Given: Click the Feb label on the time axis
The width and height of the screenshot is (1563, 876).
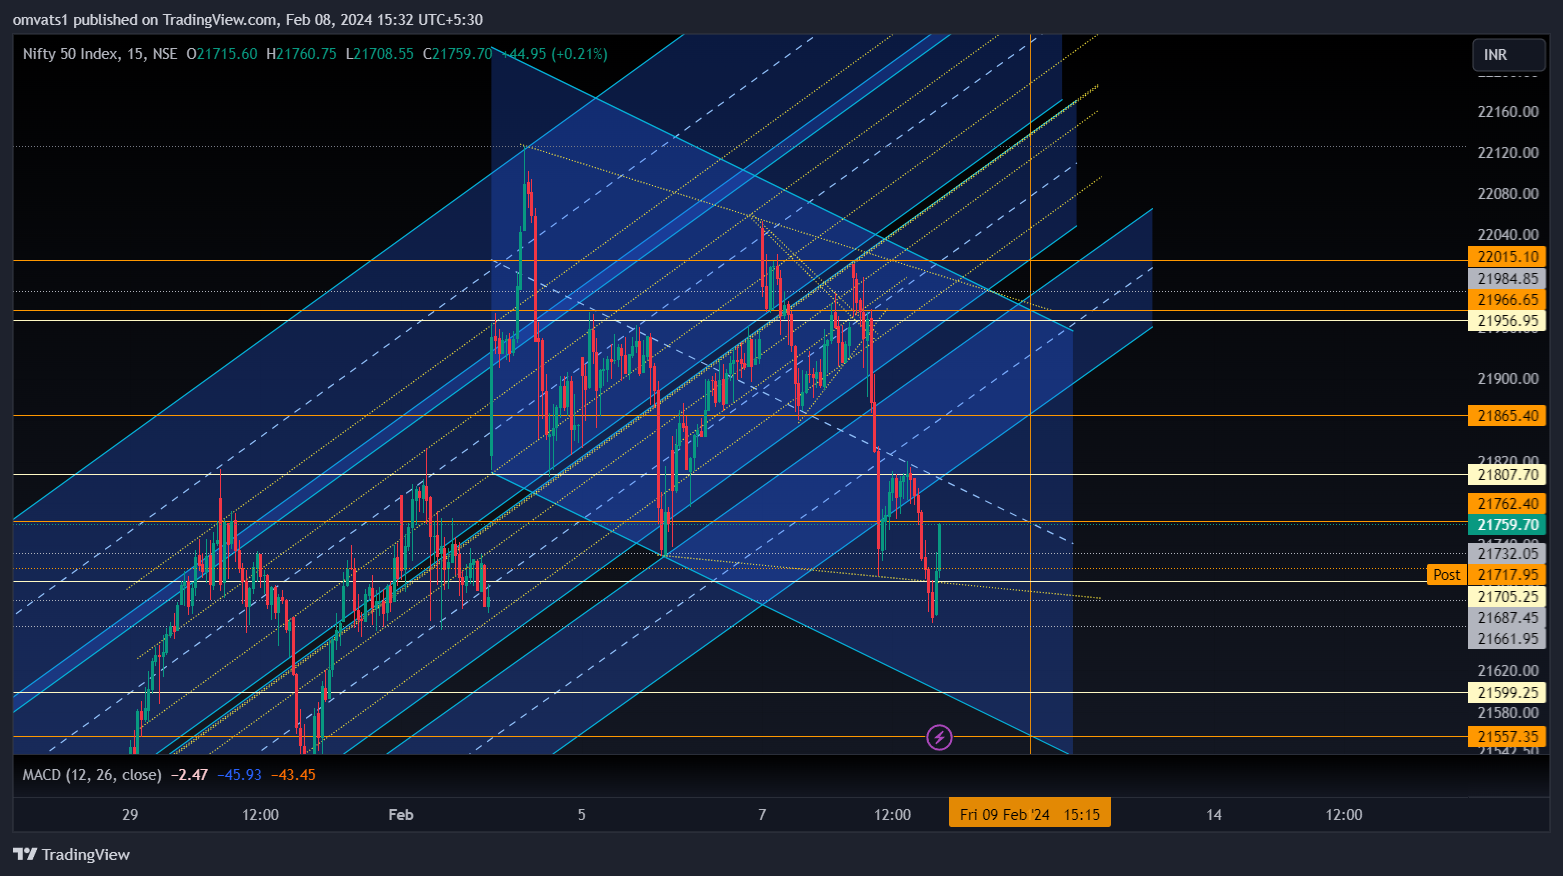Looking at the screenshot, I should tap(401, 814).
